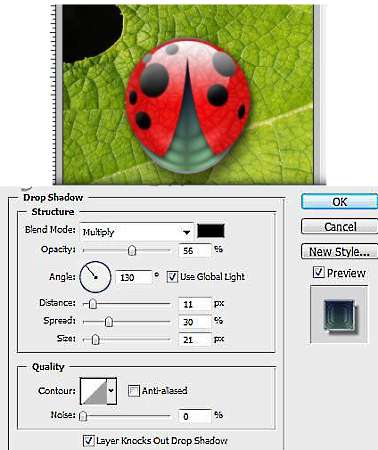This screenshot has height=450, width=378.
Task: Open the New Style dialog
Action: (339, 251)
